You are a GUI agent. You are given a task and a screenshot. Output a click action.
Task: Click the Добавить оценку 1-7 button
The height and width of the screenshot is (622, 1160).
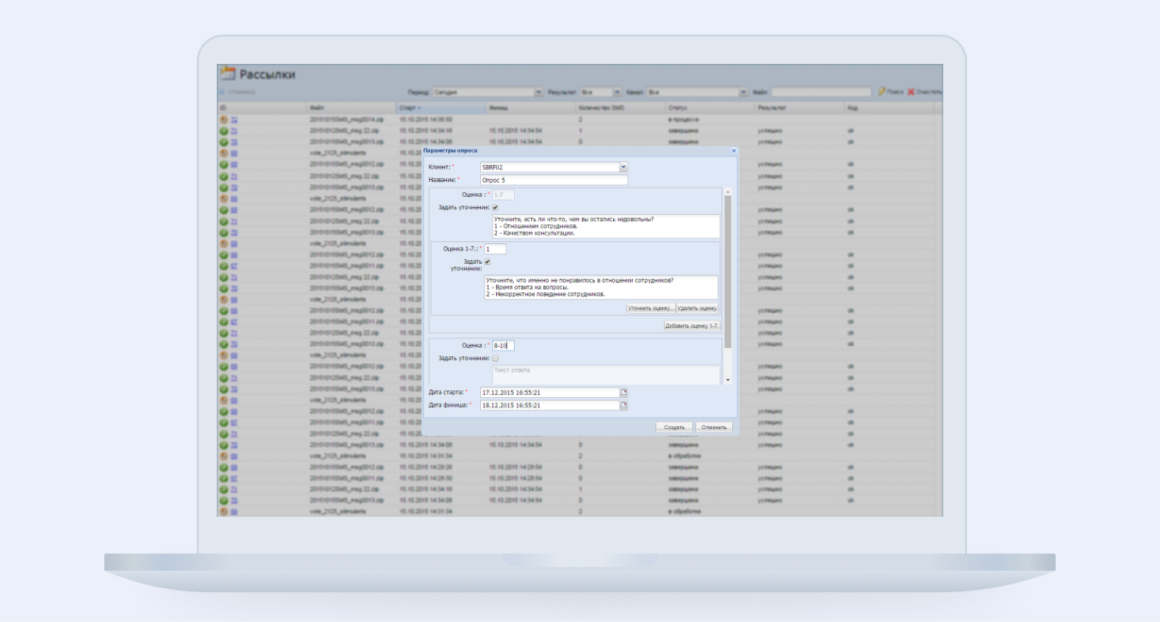pos(691,326)
